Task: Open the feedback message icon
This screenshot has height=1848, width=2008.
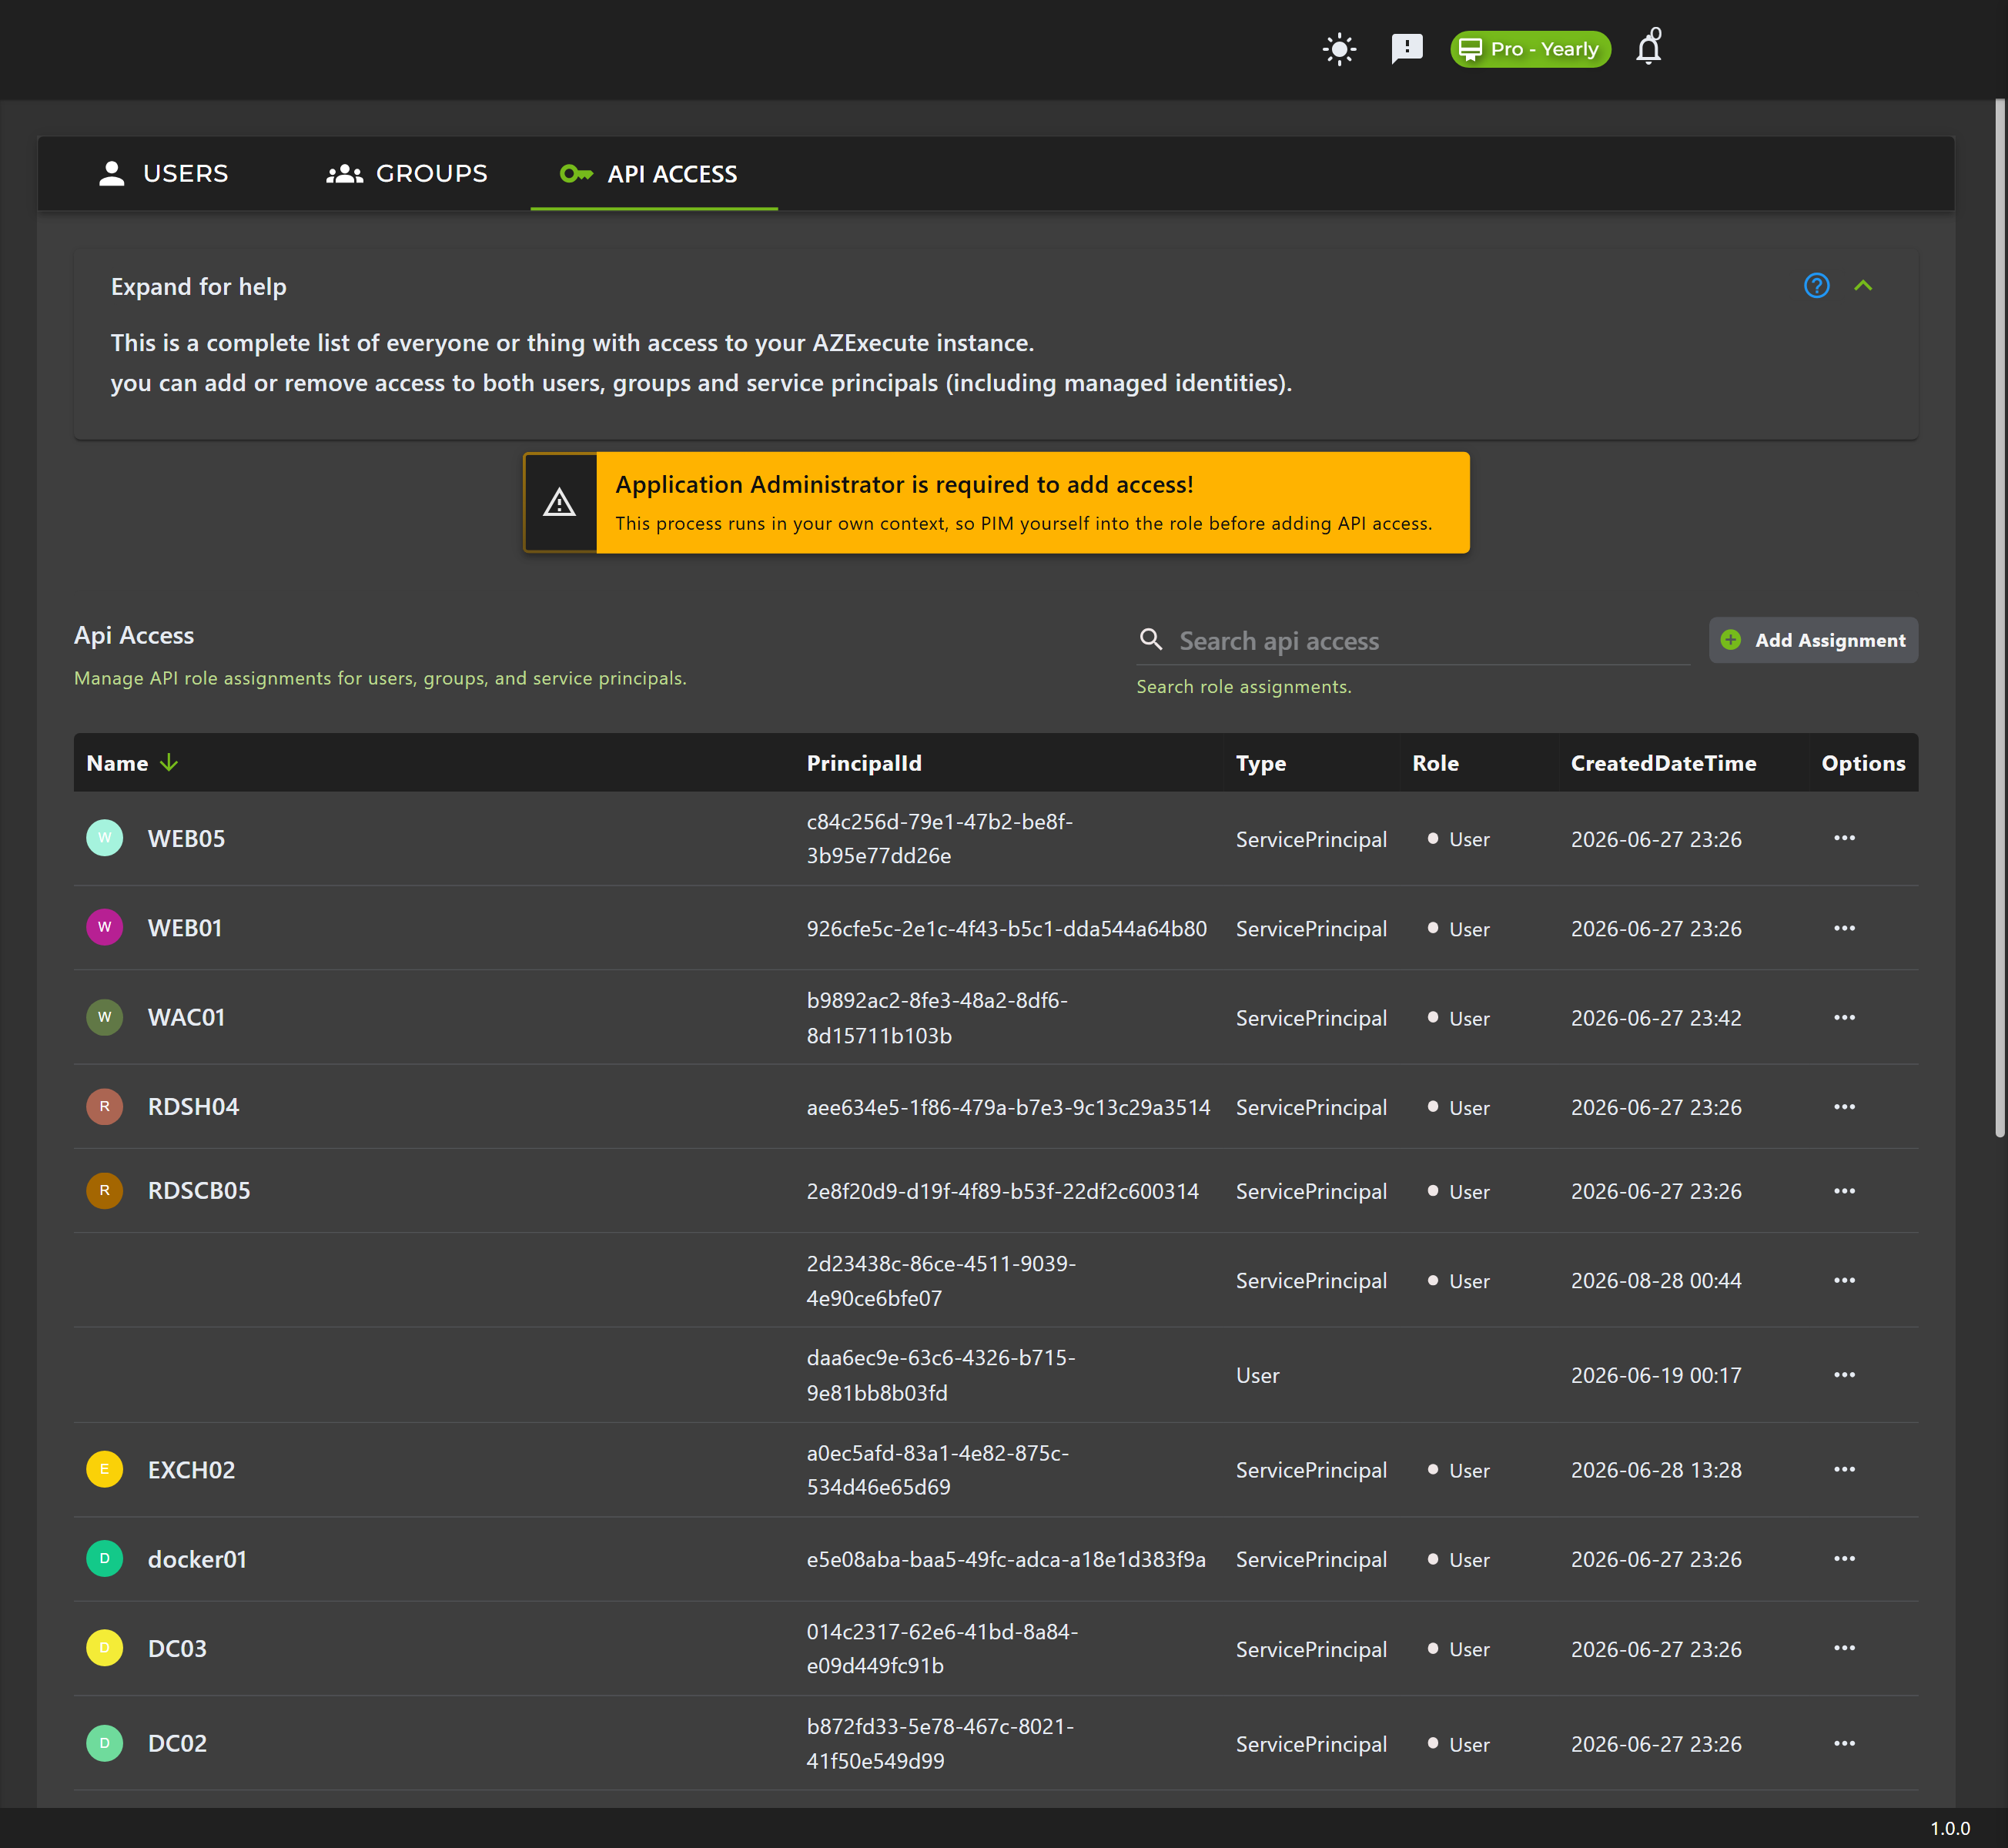Action: pos(1406,48)
